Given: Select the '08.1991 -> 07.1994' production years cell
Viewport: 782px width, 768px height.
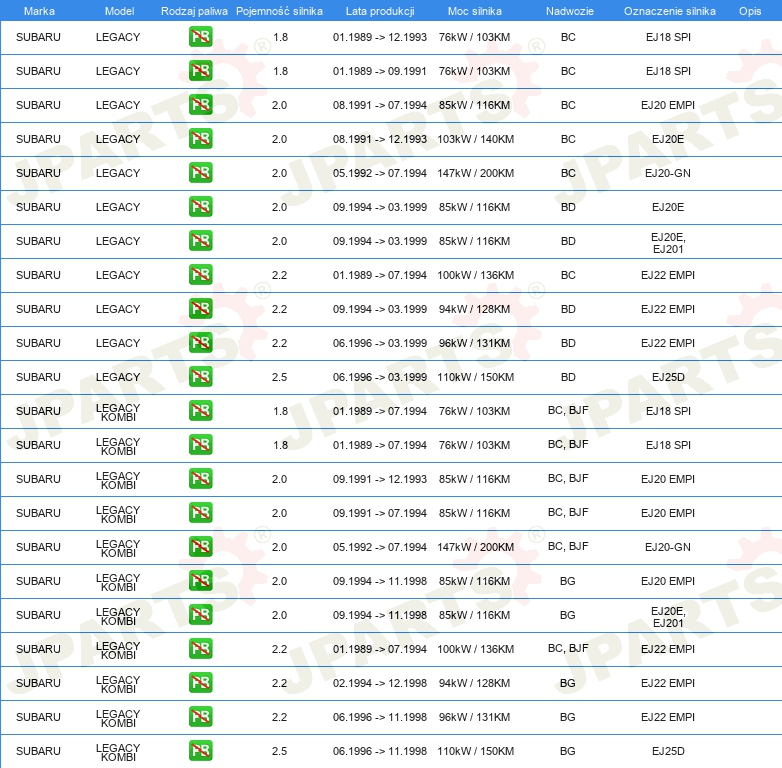Looking at the screenshot, I should point(380,105).
